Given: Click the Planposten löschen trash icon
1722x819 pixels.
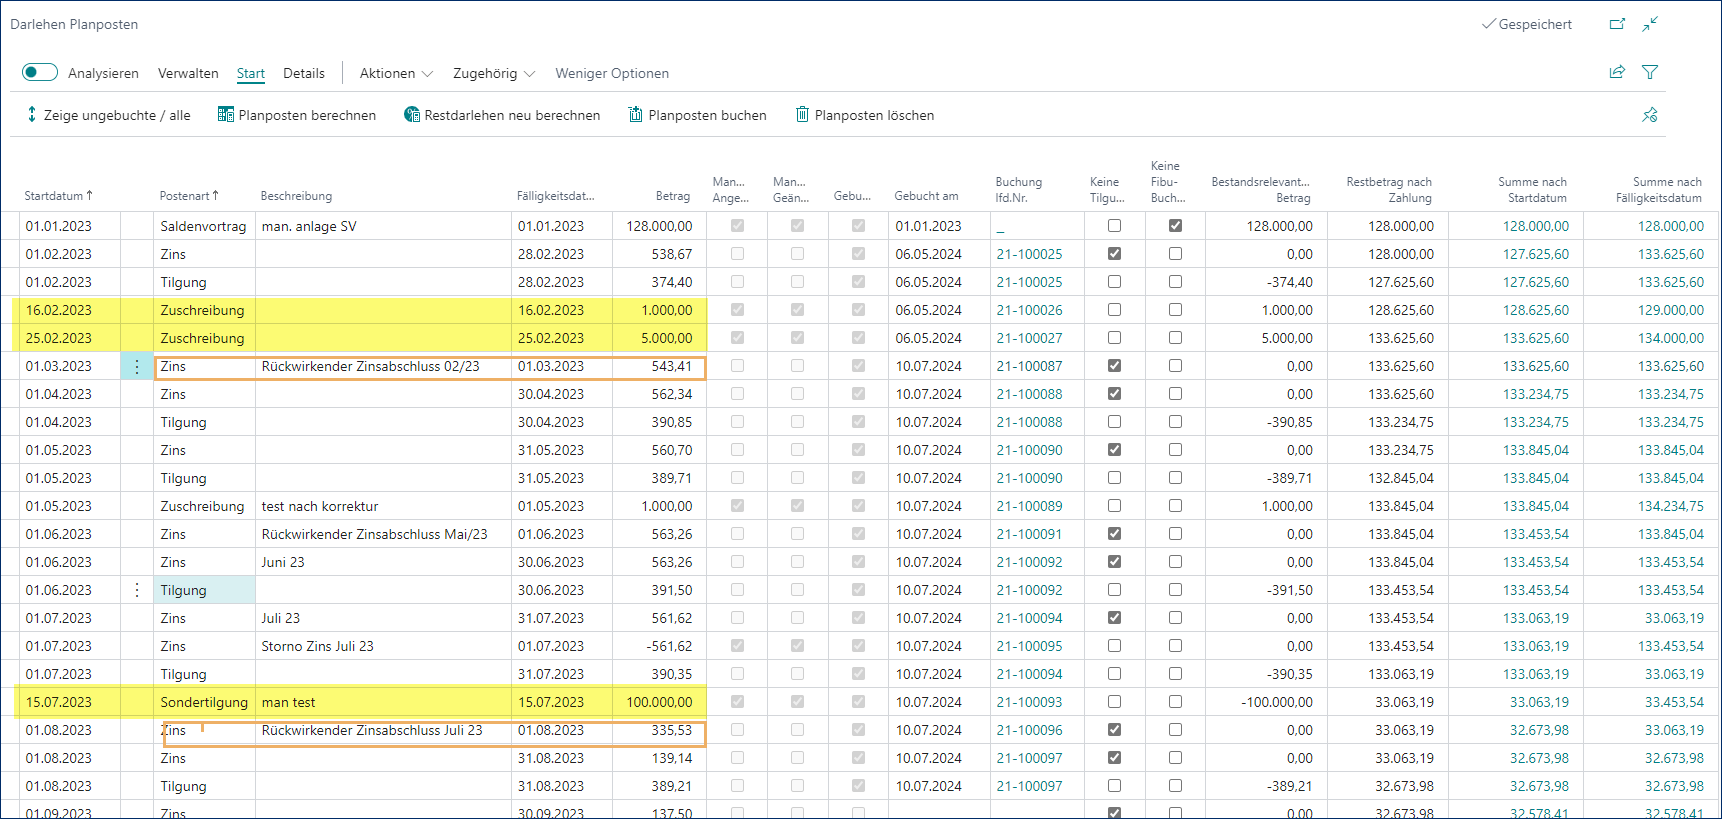Looking at the screenshot, I should click(x=802, y=115).
